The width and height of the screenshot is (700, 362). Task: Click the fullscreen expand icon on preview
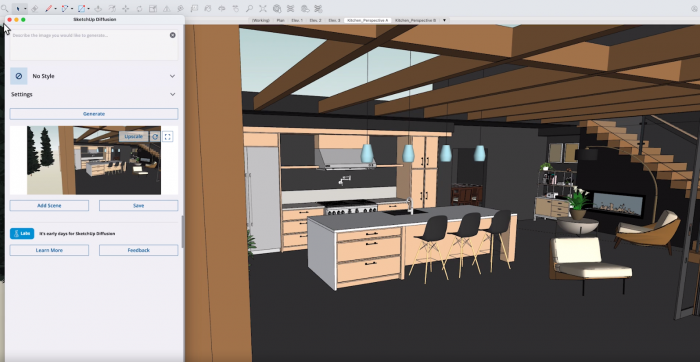pyautogui.click(x=167, y=137)
